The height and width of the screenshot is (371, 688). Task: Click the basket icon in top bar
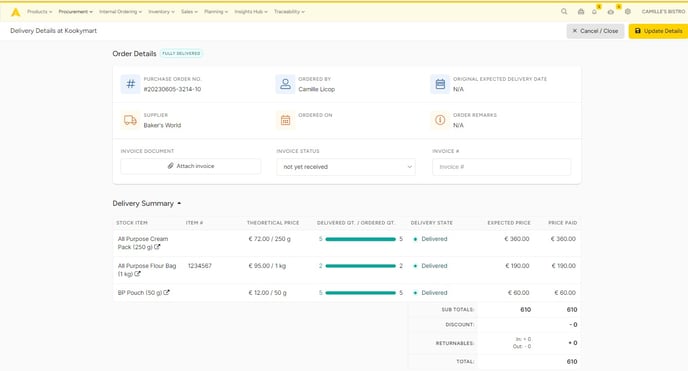pos(581,12)
